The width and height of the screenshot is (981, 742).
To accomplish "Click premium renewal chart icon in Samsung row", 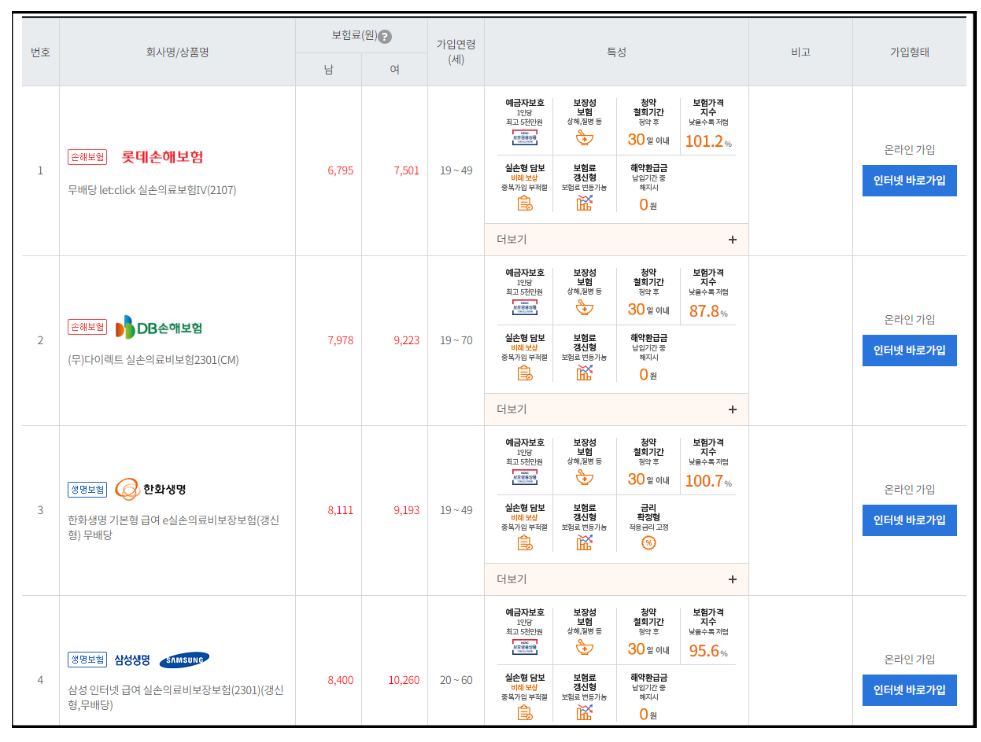I will click(584, 712).
